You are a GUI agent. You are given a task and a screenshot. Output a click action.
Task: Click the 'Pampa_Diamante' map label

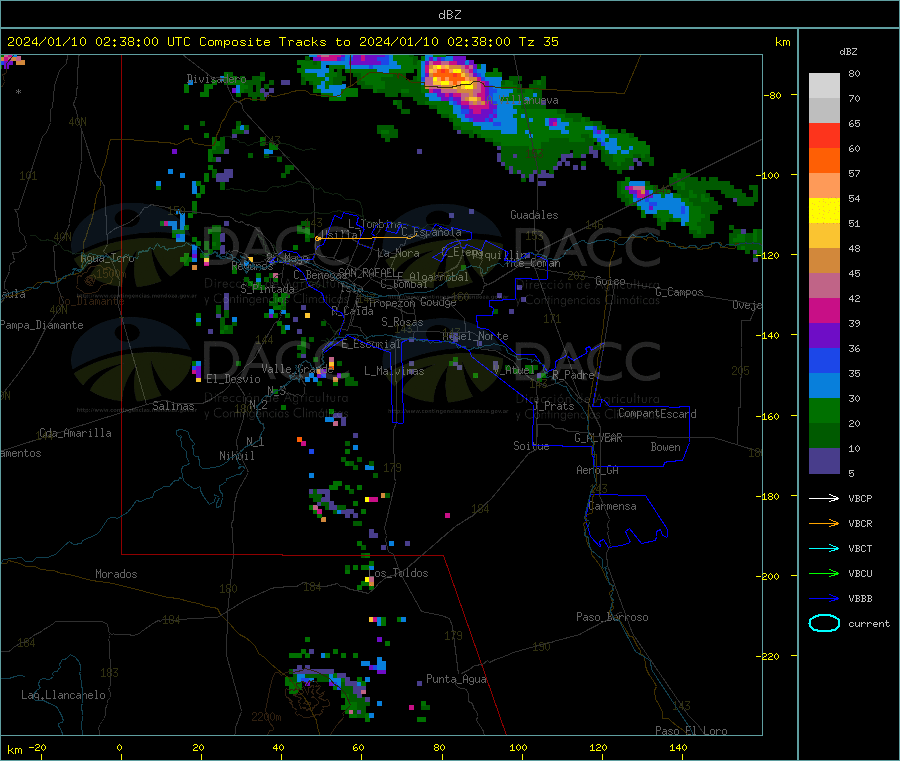(42, 325)
